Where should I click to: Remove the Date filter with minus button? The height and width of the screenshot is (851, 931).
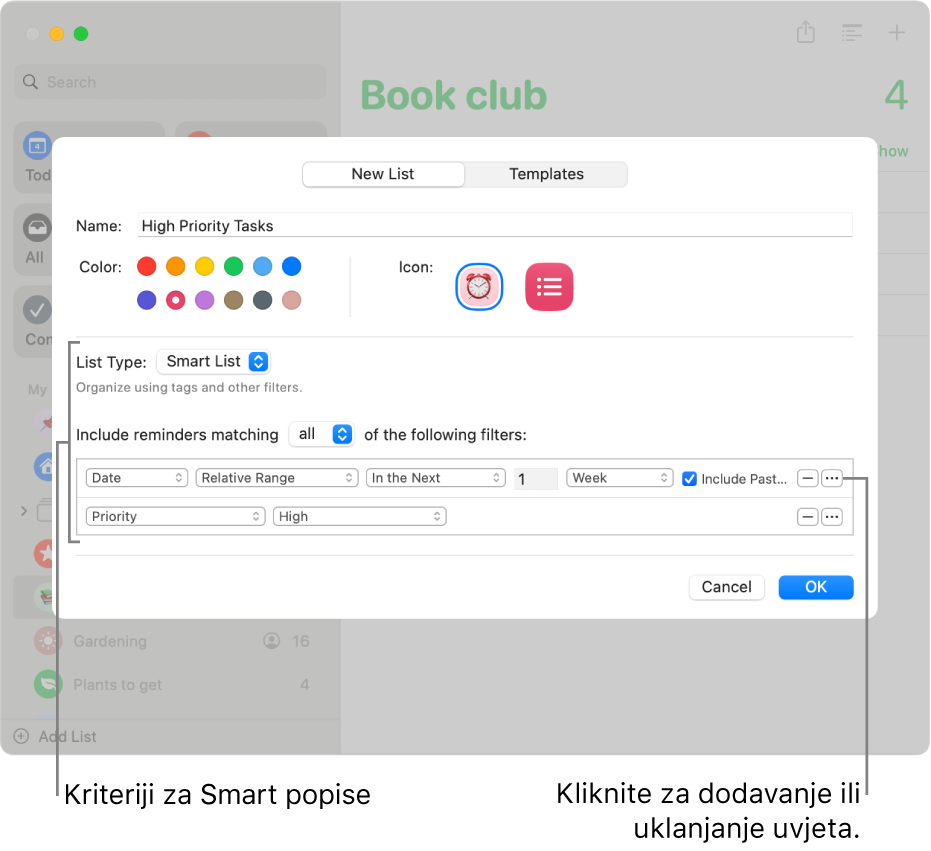click(x=808, y=478)
